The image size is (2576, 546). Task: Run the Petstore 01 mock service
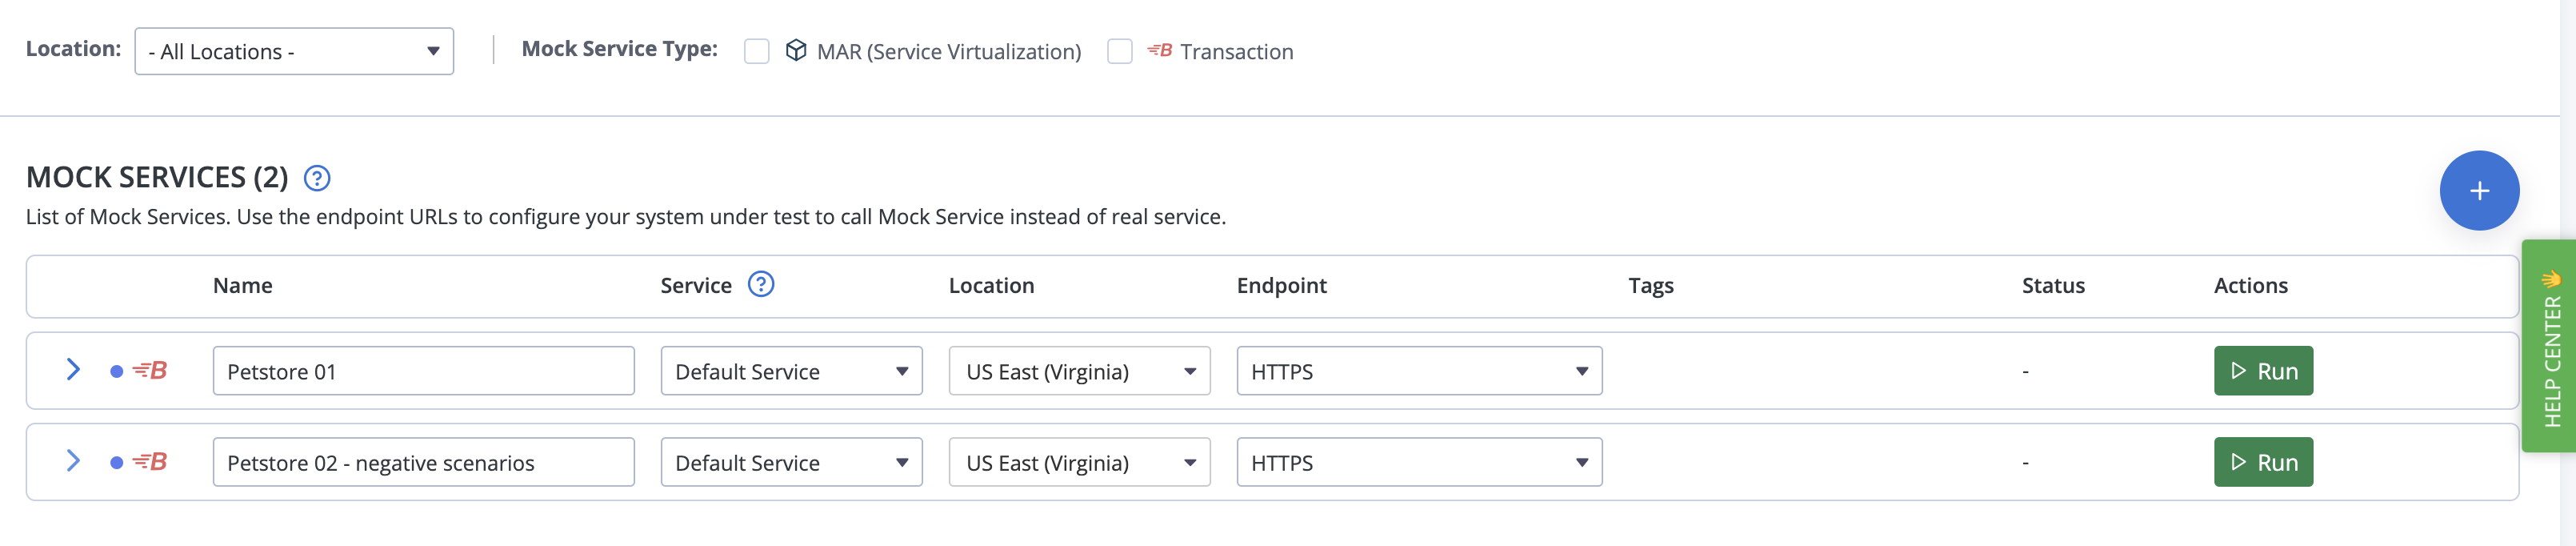click(x=2263, y=371)
